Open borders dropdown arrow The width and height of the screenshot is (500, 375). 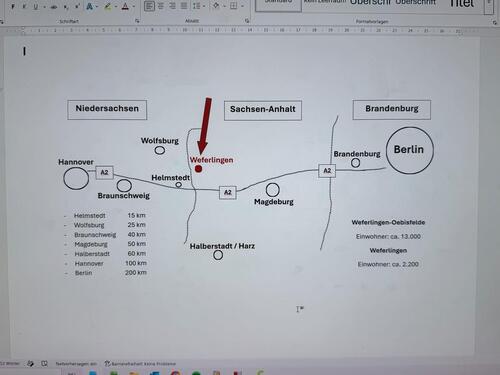pyautogui.click(x=242, y=6)
